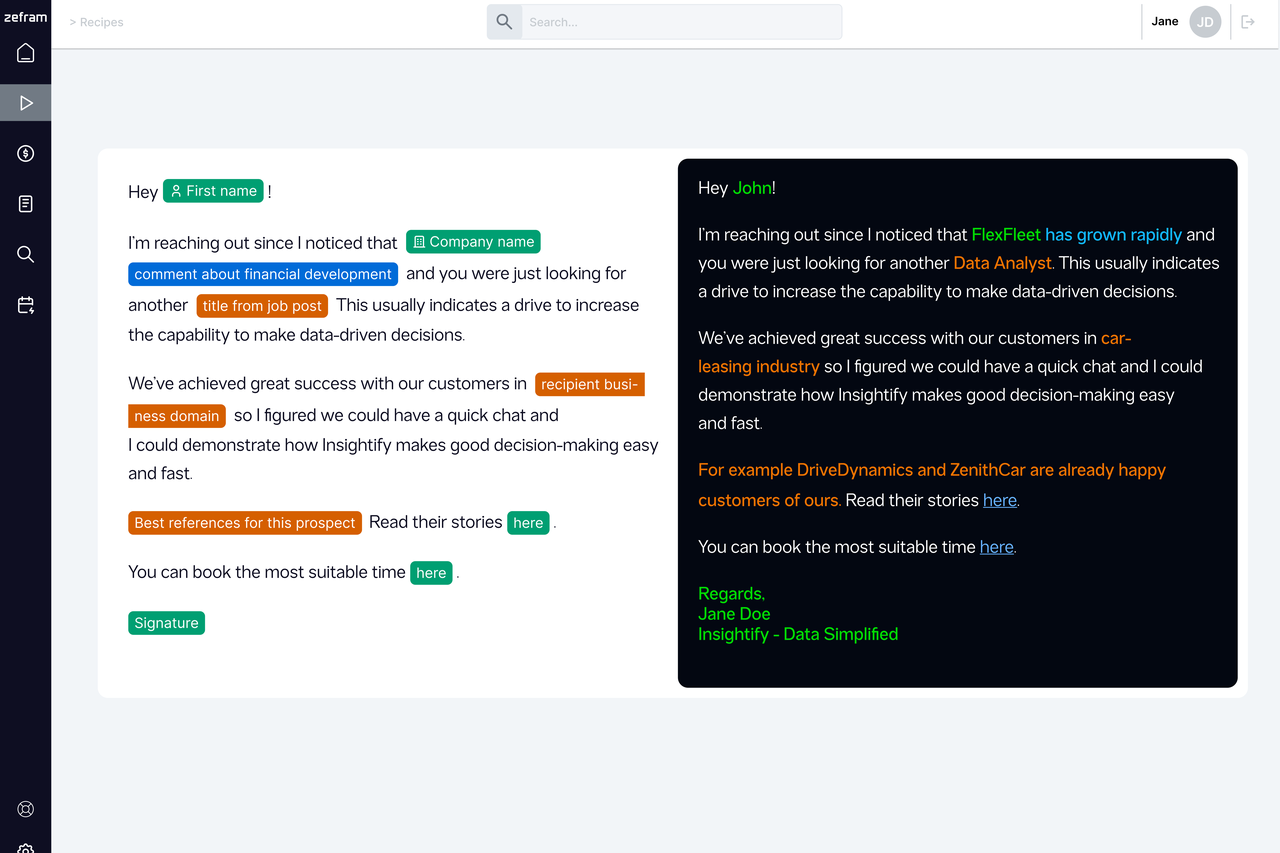Click green 'here' tag after Read their stories
Viewport: 1280px width, 853px height.
(528, 523)
